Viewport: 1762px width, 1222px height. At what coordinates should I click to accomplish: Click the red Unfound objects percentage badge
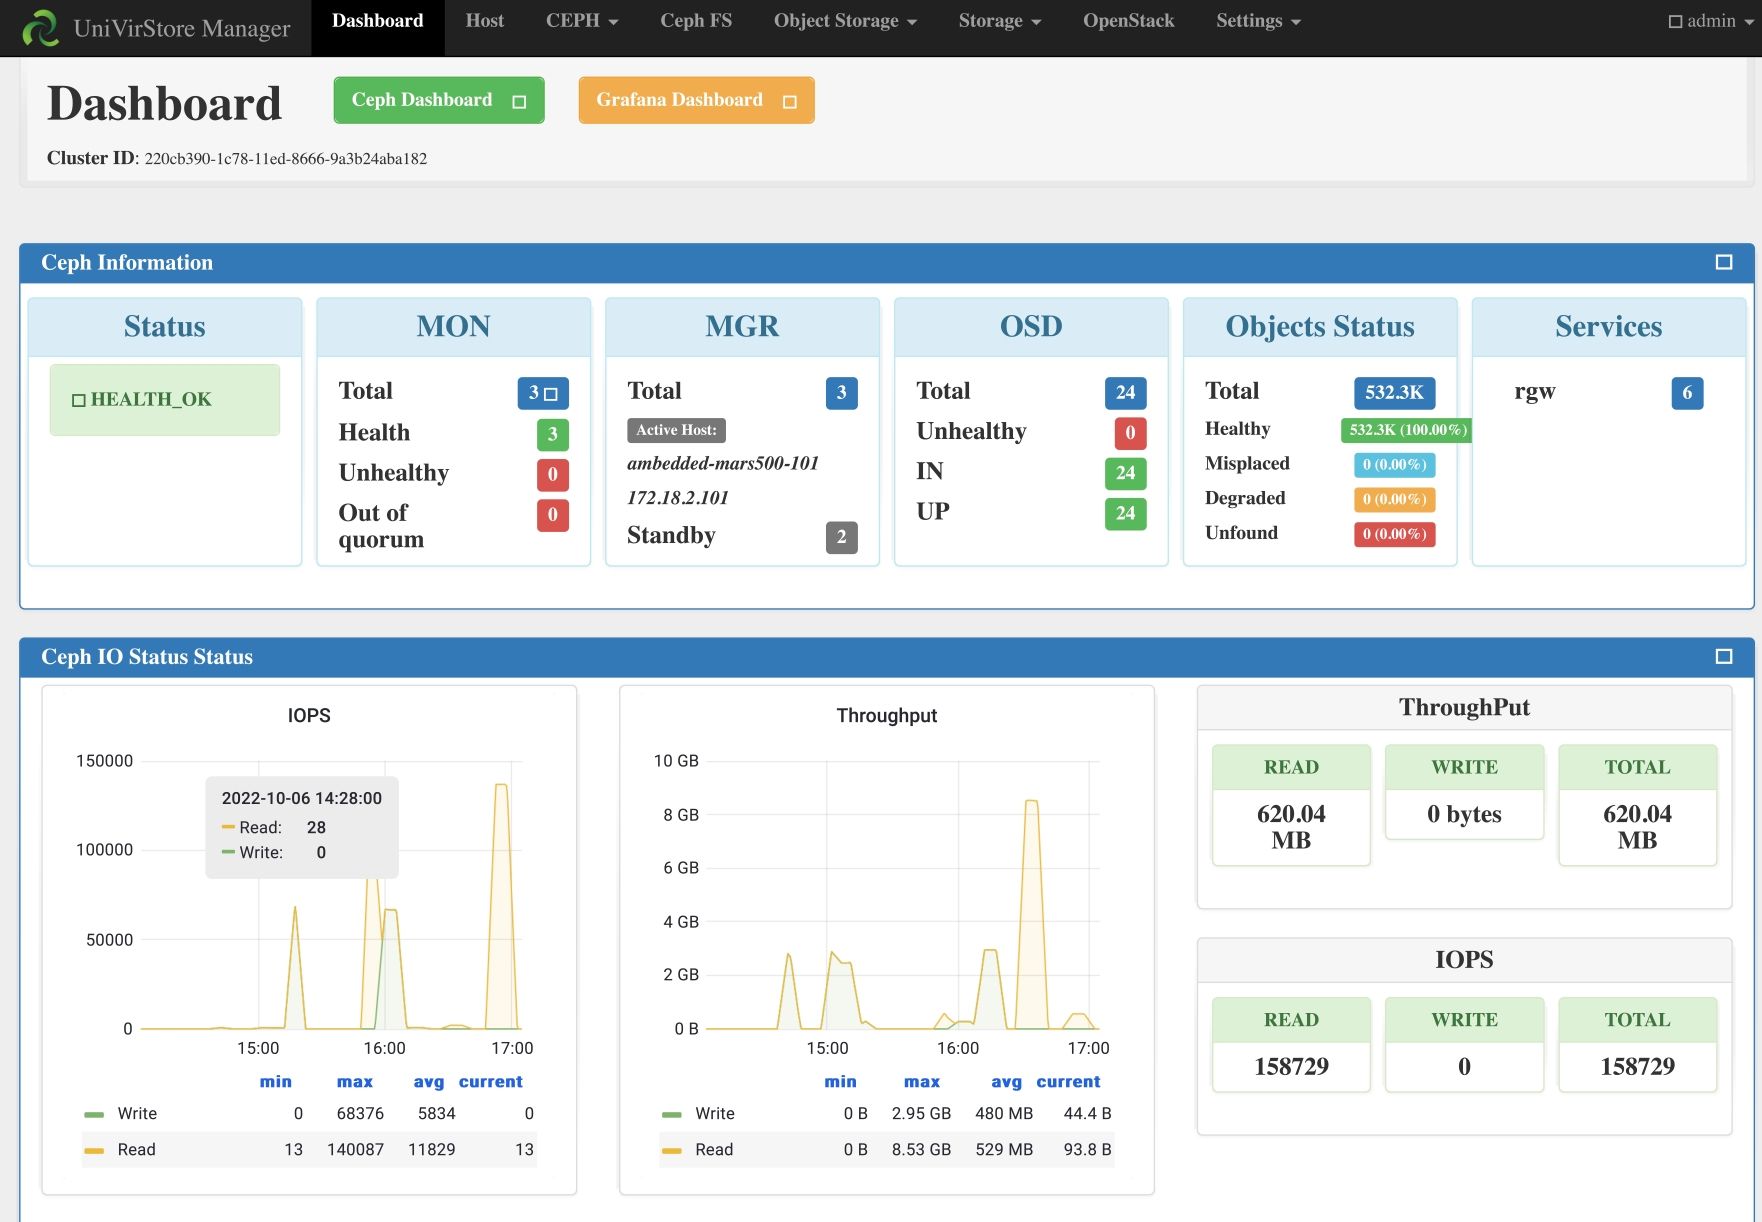click(1394, 534)
